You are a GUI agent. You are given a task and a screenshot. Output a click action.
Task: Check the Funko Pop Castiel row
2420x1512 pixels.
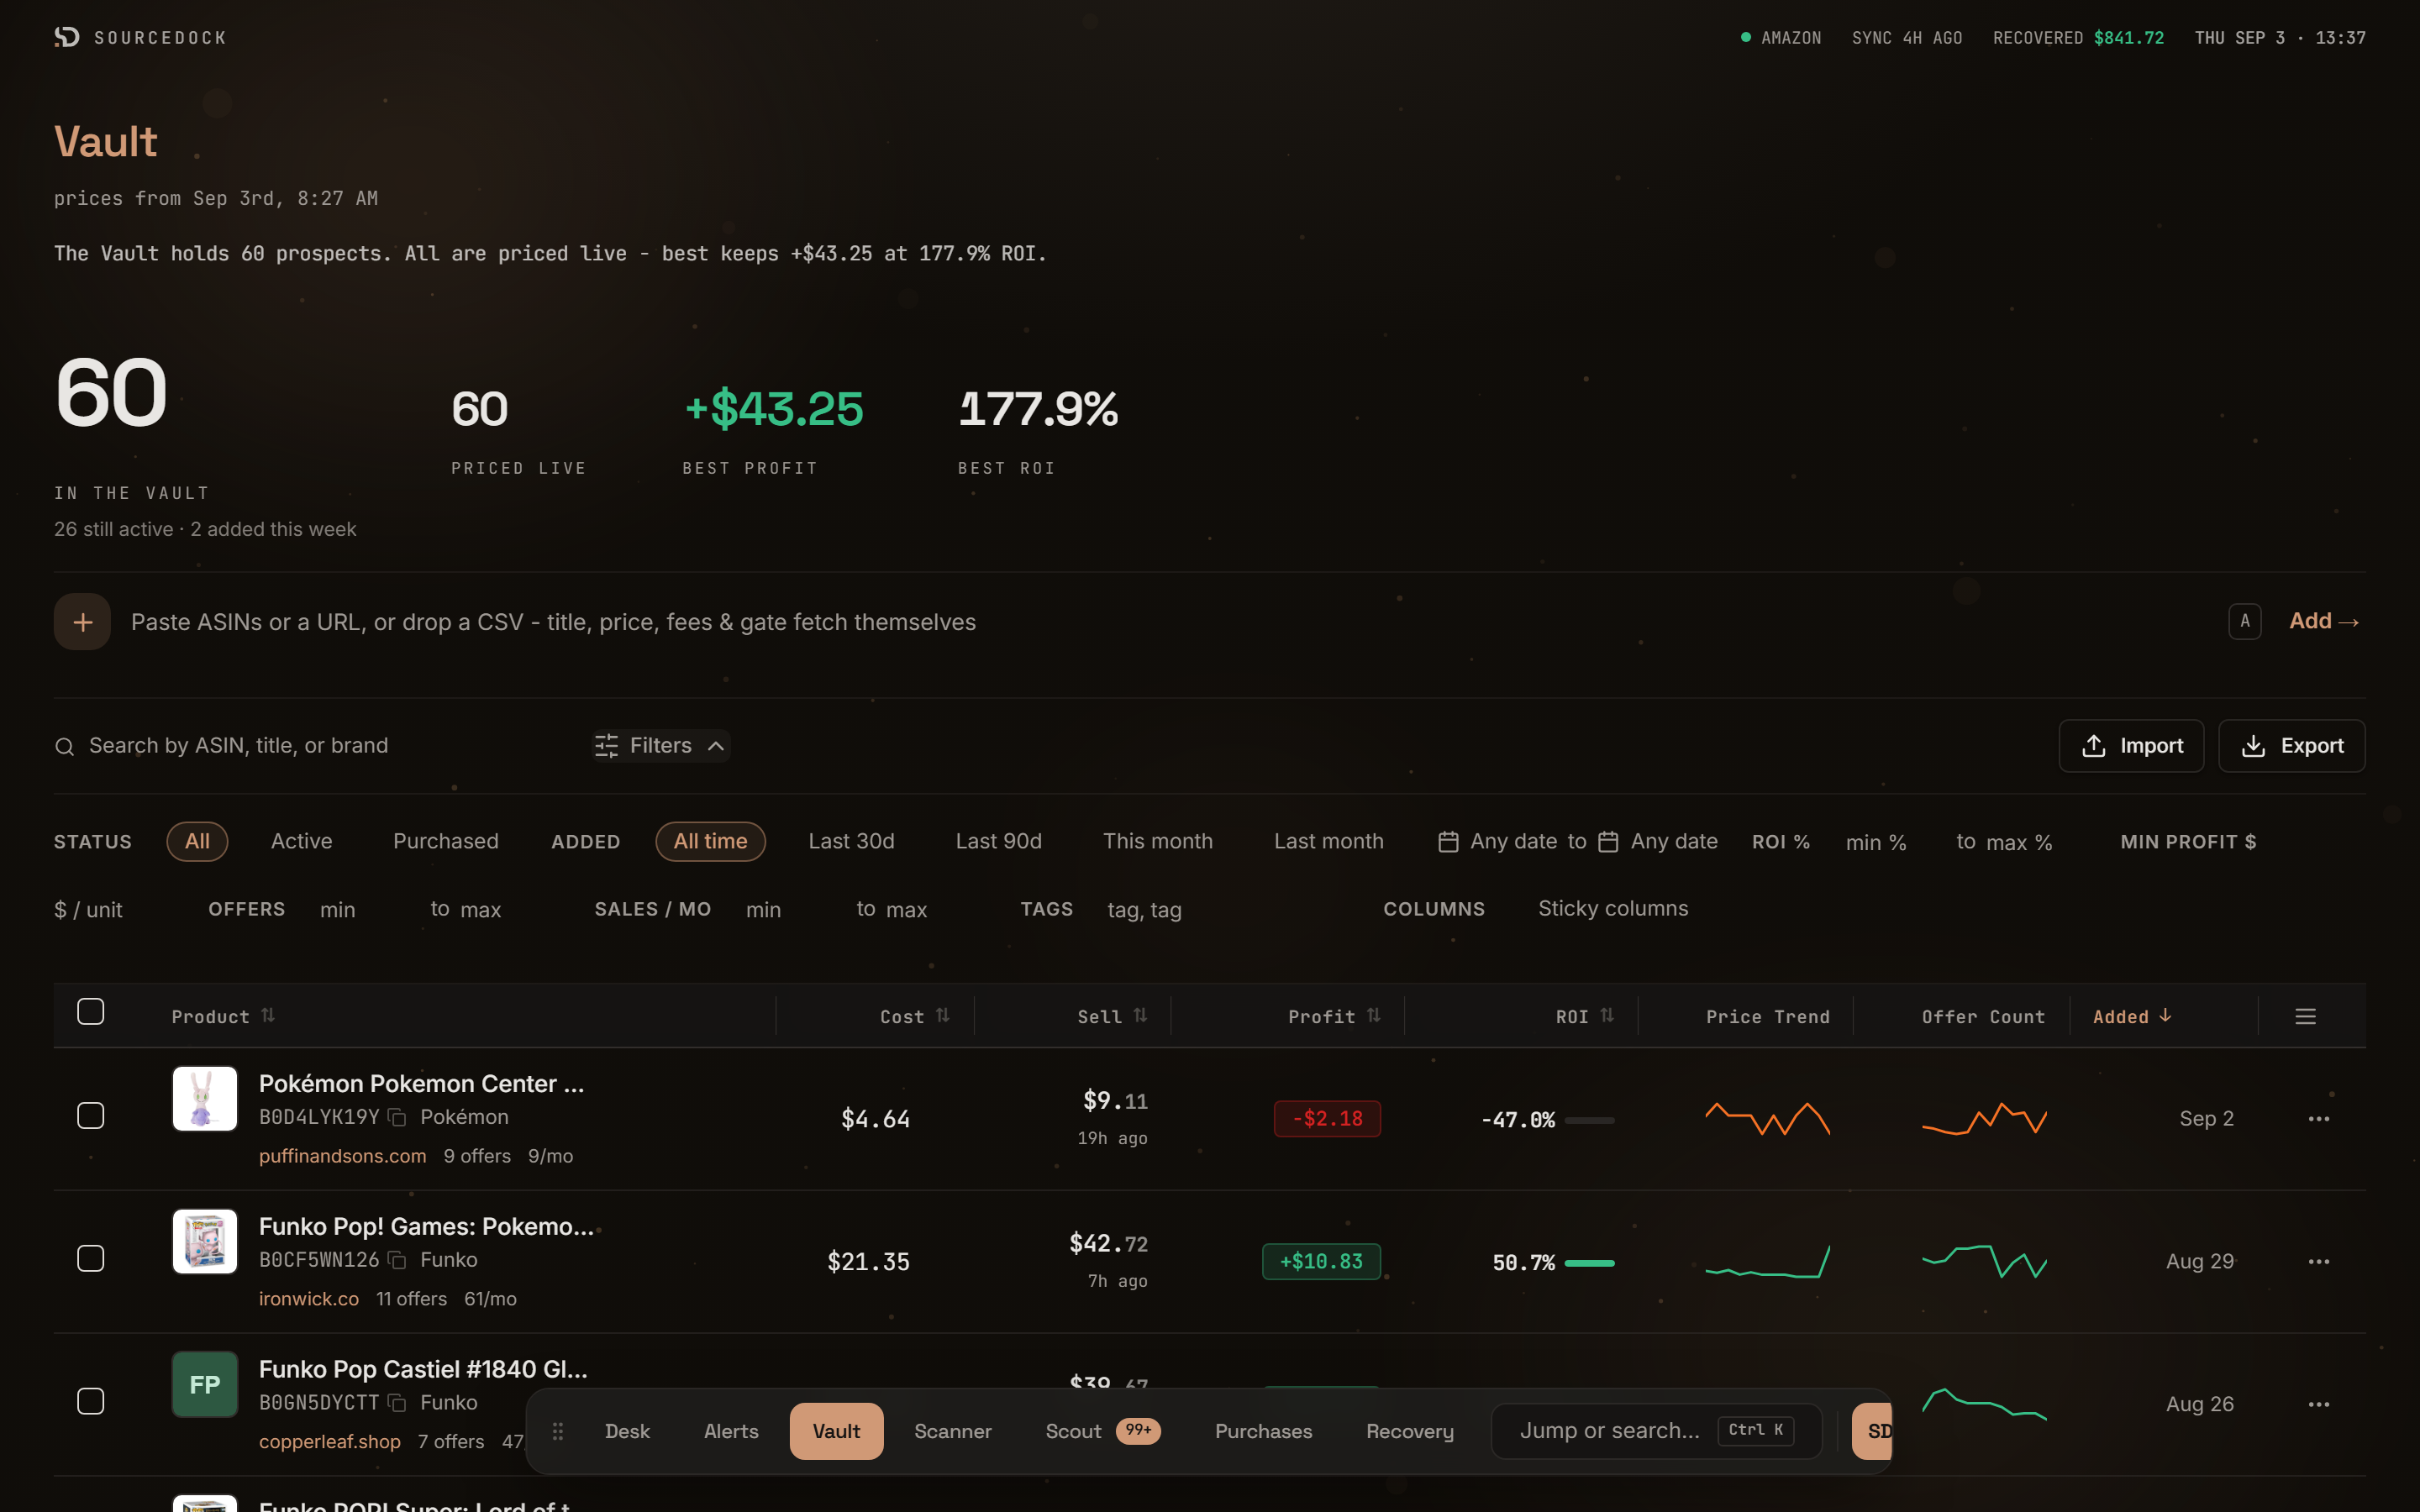[x=91, y=1402]
